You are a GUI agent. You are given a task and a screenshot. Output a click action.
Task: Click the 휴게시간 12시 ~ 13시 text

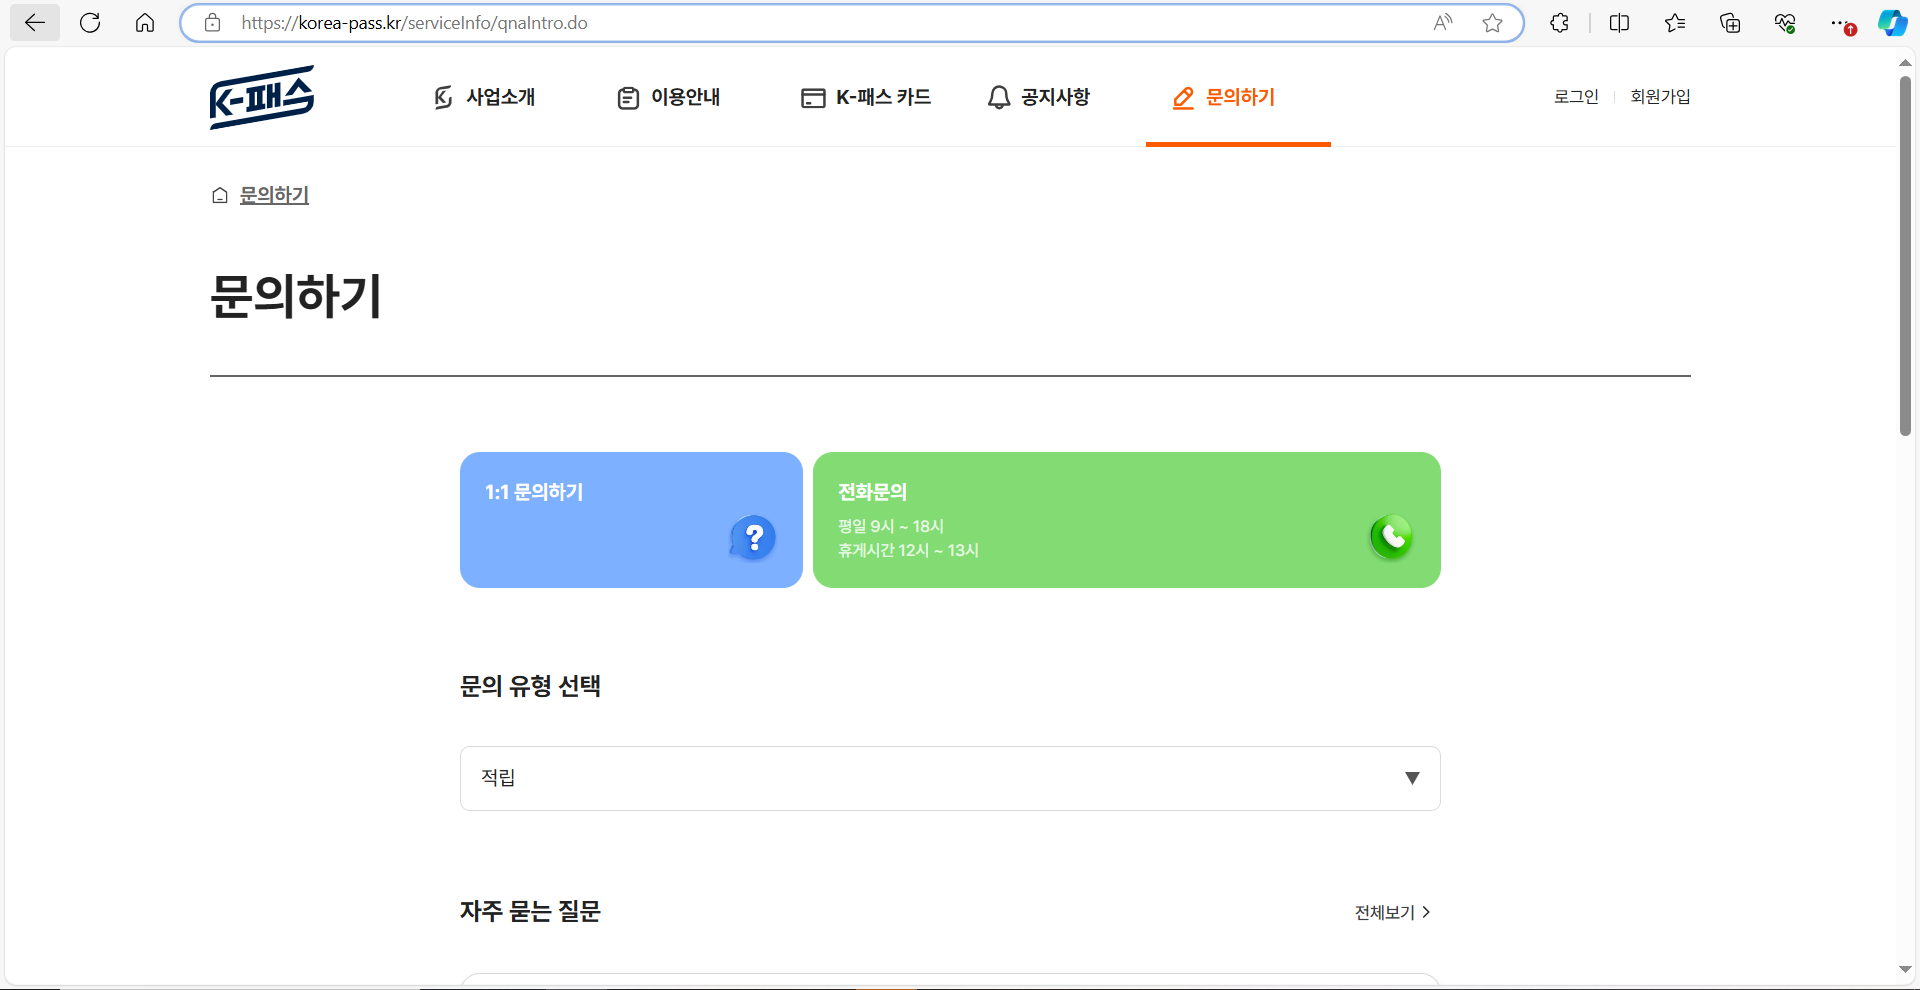tap(908, 550)
